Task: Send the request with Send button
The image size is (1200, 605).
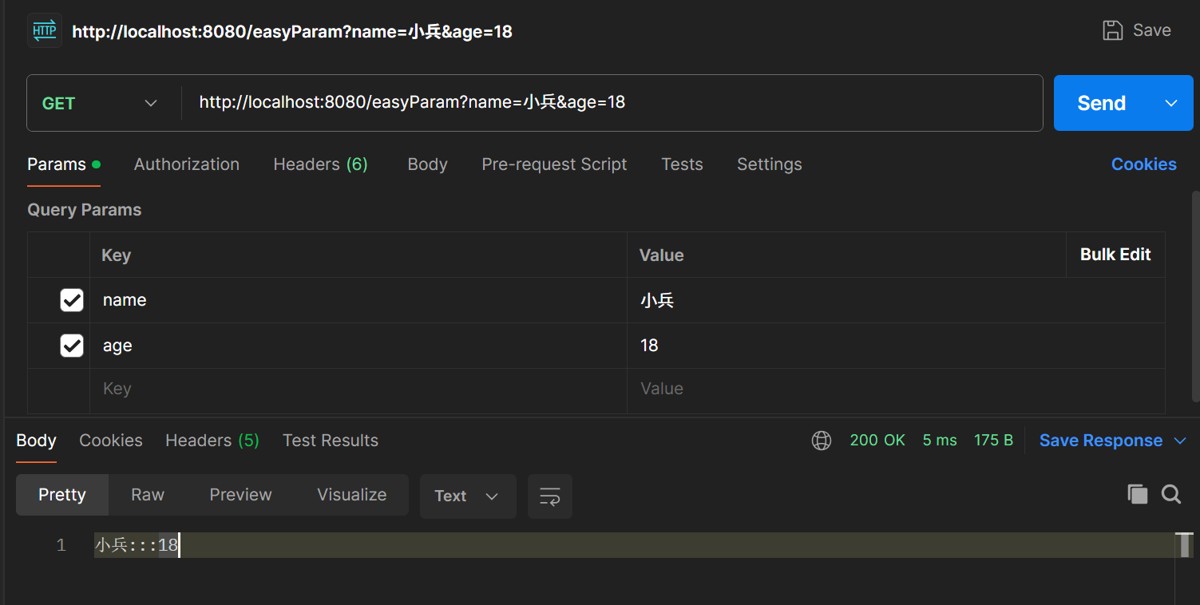Action: click(1101, 103)
